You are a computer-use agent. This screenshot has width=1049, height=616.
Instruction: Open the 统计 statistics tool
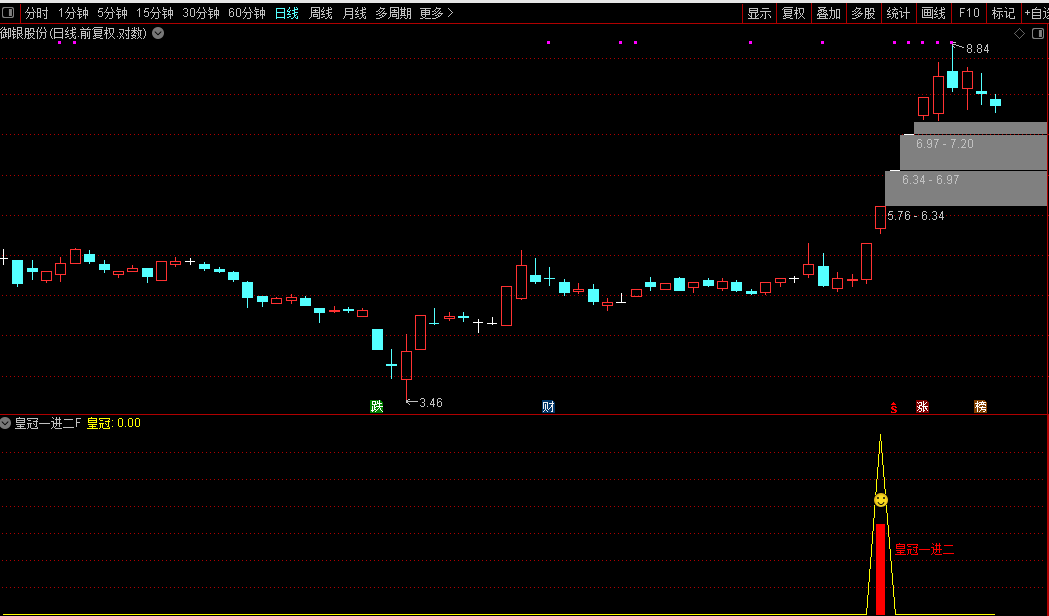pos(898,13)
